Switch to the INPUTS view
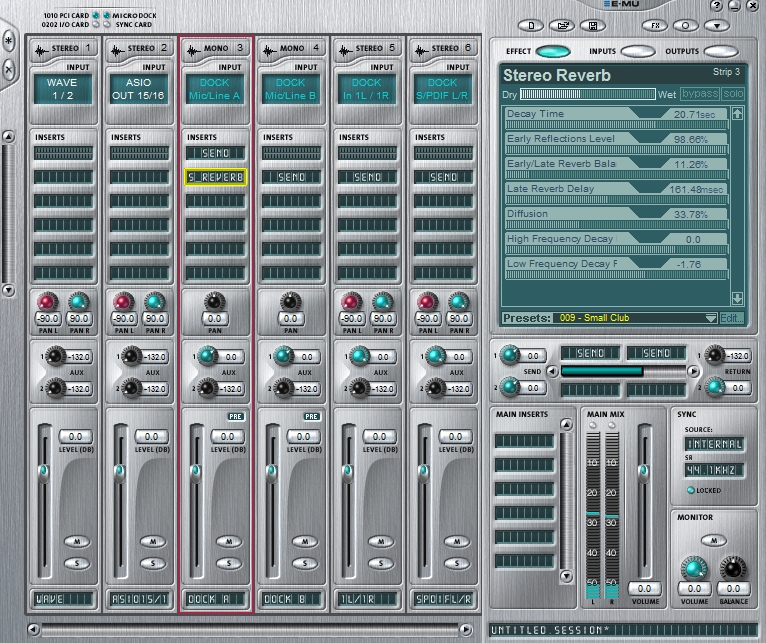This screenshot has height=643, width=766. [x=638, y=51]
